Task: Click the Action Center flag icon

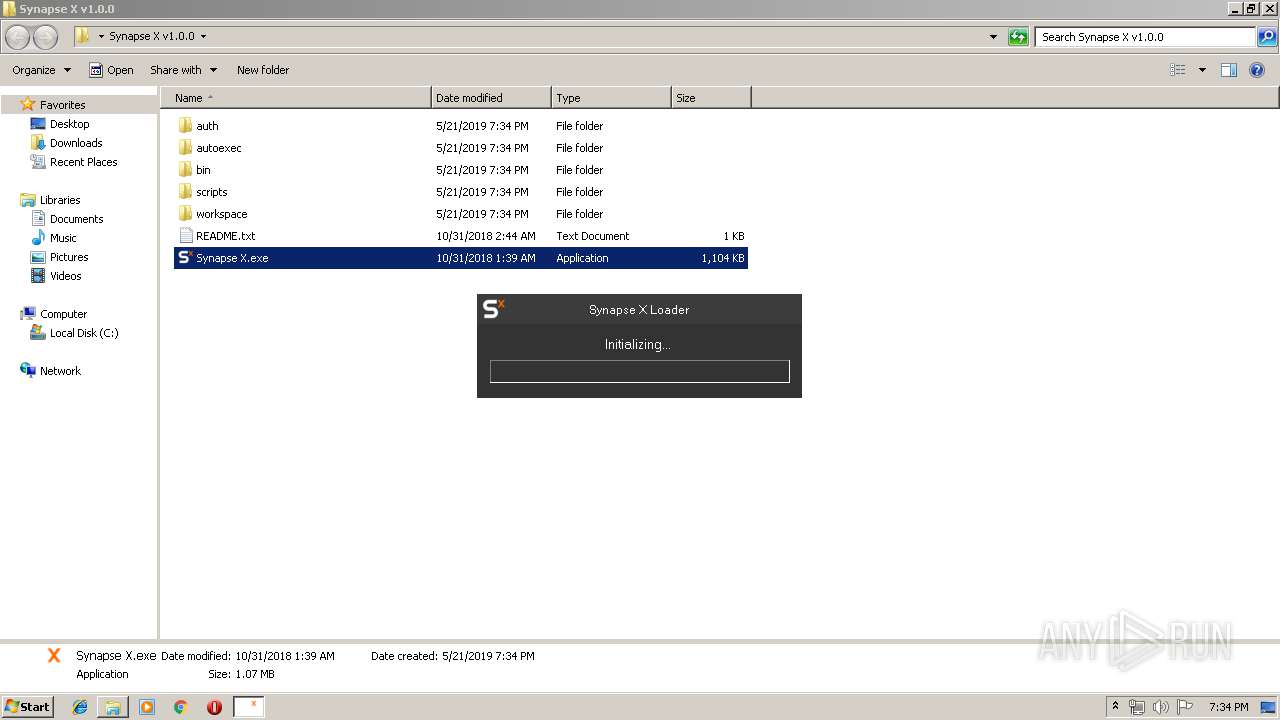Action: point(1185,707)
